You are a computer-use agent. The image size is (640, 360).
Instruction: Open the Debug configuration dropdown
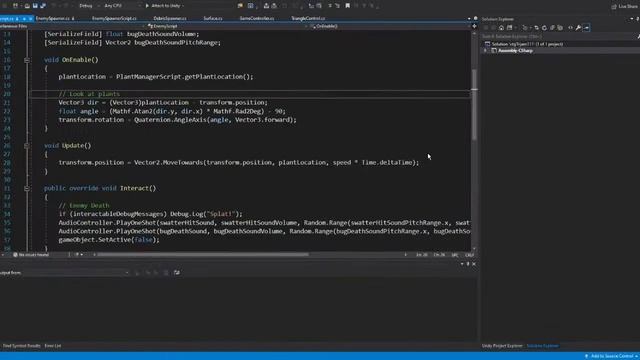pos(88,6)
